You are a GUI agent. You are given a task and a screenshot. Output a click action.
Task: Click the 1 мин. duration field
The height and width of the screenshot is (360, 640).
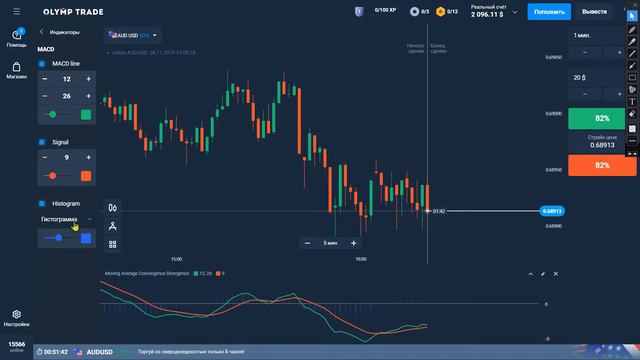(596, 36)
